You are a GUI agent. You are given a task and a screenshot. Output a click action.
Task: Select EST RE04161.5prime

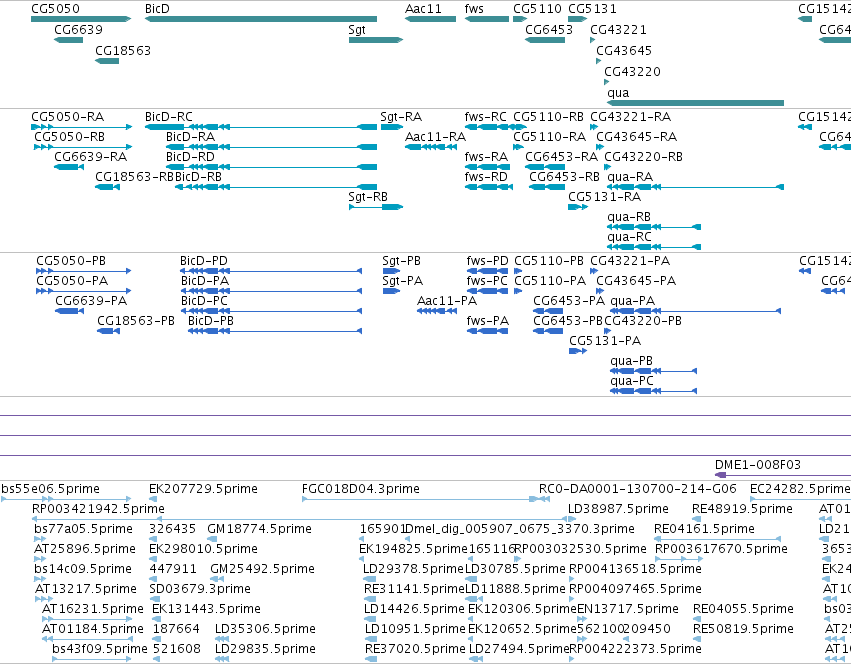click(717, 539)
